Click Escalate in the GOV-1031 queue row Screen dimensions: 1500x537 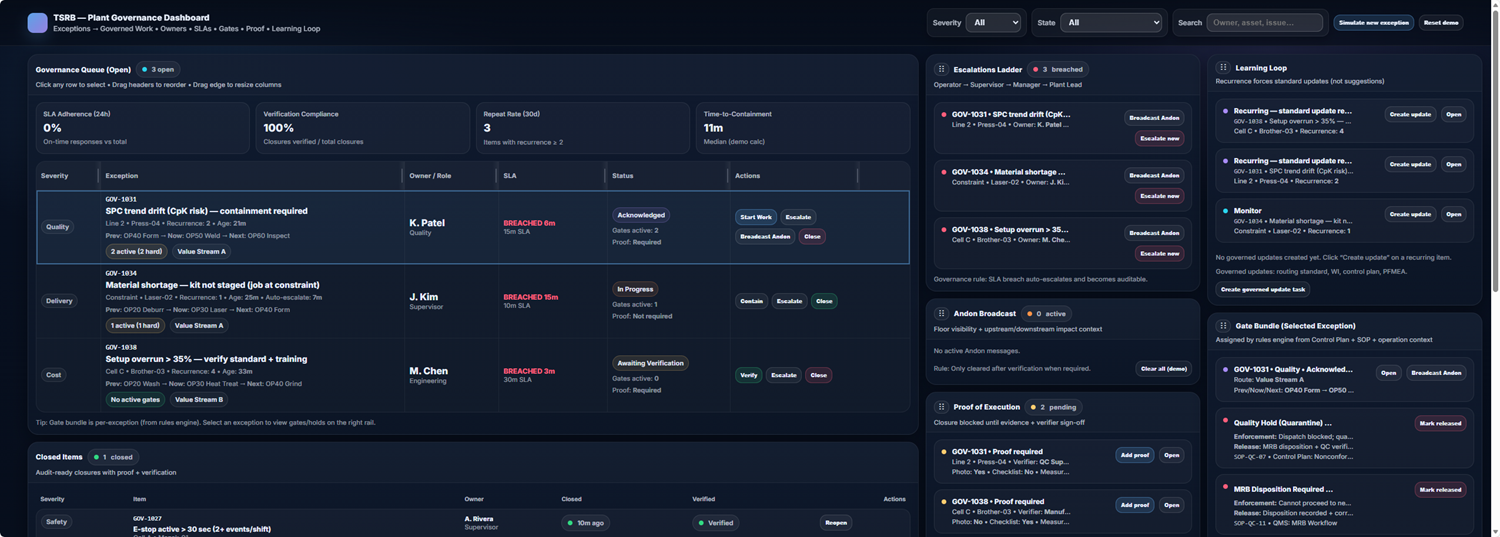pyautogui.click(x=798, y=217)
